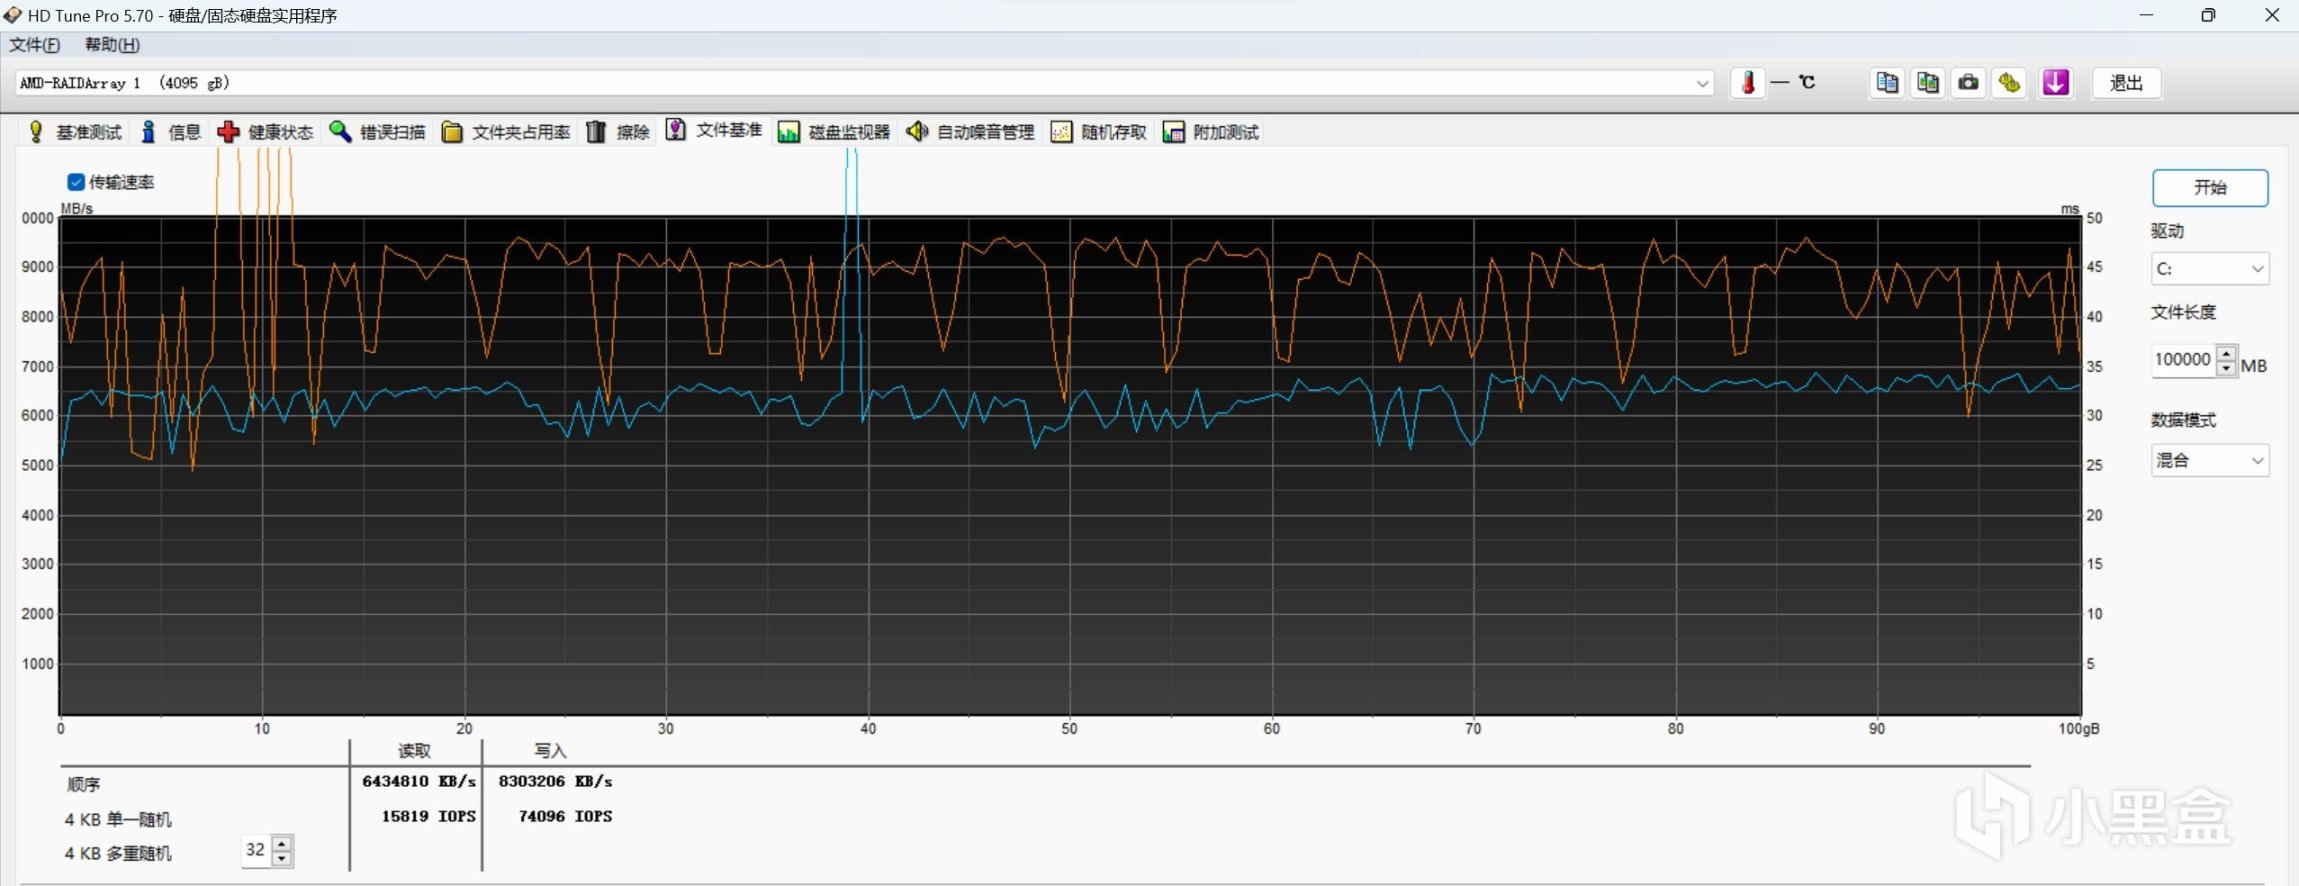This screenshot has width=2299, height=886.
Task: Start the file benchmark with 开始
Action: pos(2210,188)
